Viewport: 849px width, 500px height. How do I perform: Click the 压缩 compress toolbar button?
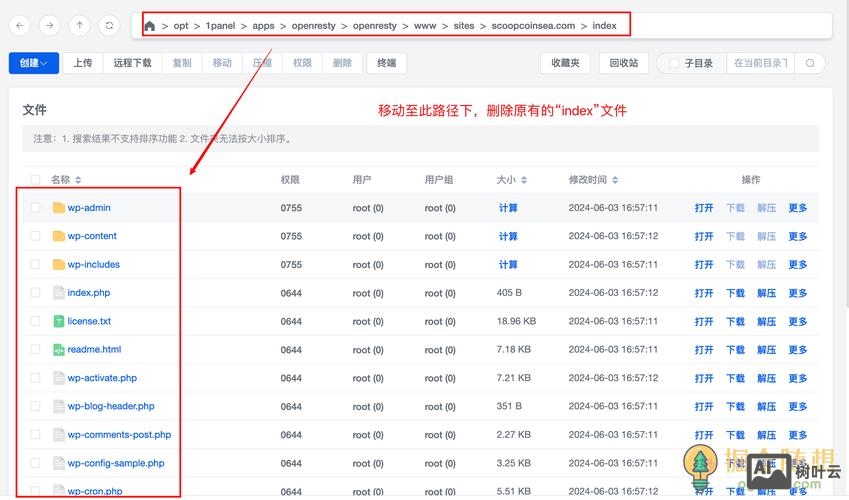[262, 63]
